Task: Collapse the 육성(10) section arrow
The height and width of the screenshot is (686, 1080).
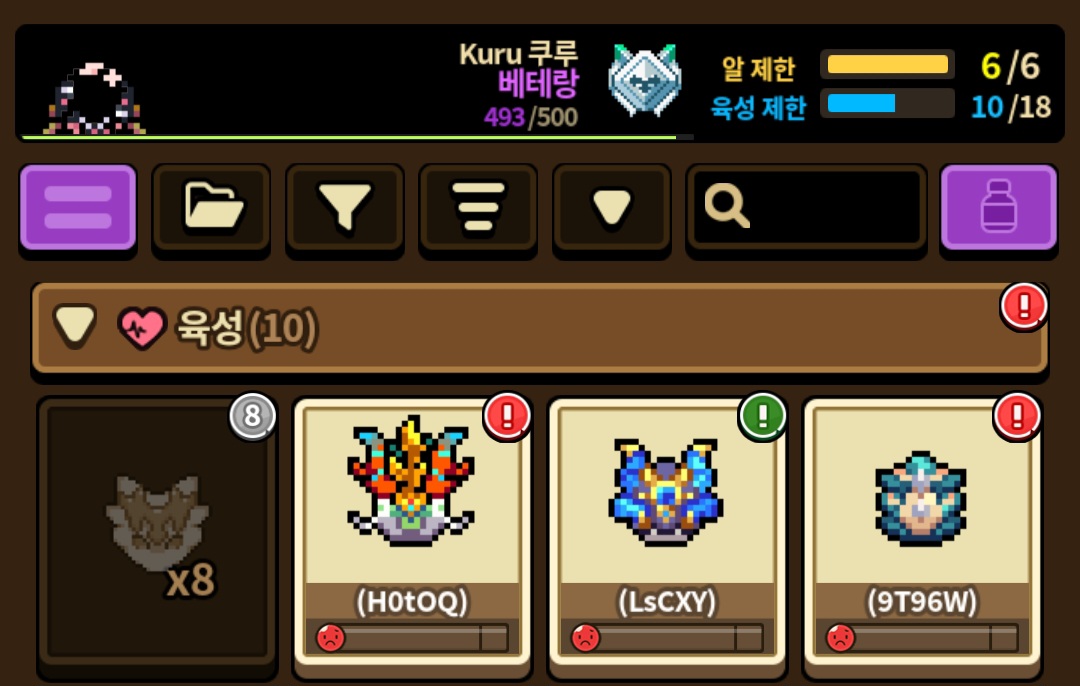Action: point(75,325)
